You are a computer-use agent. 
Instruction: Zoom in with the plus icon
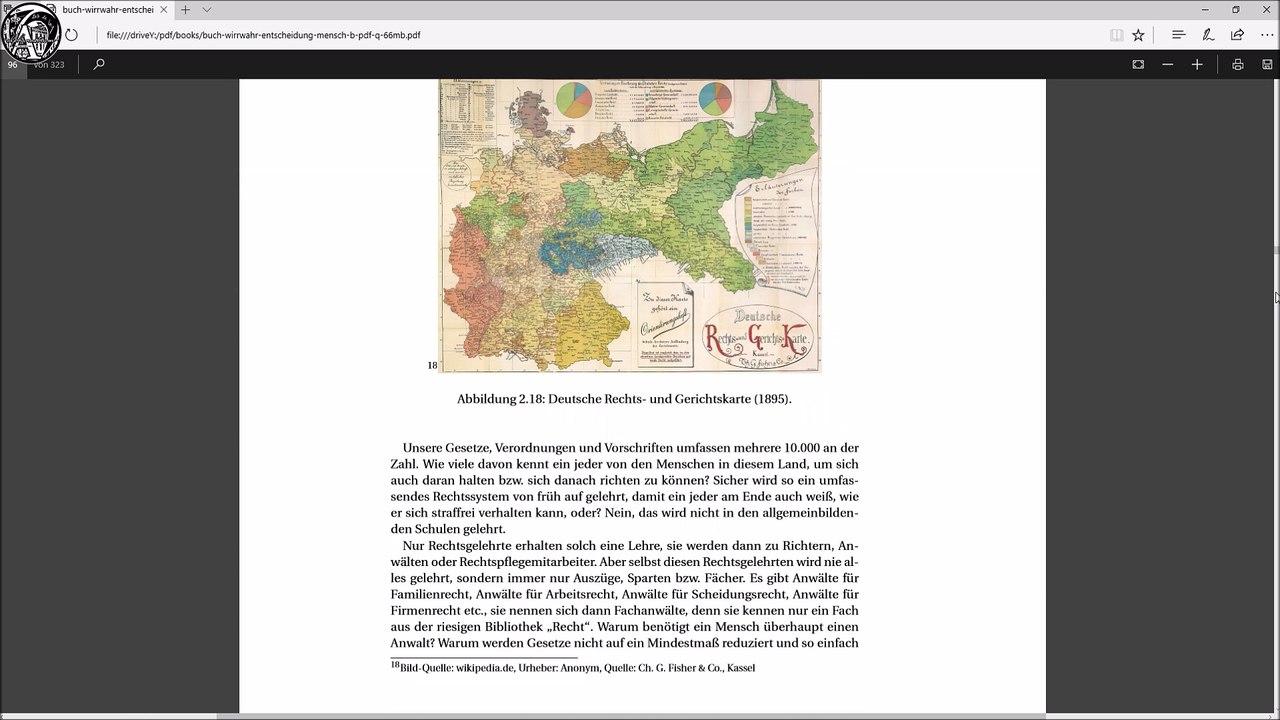coord(1197,64)
